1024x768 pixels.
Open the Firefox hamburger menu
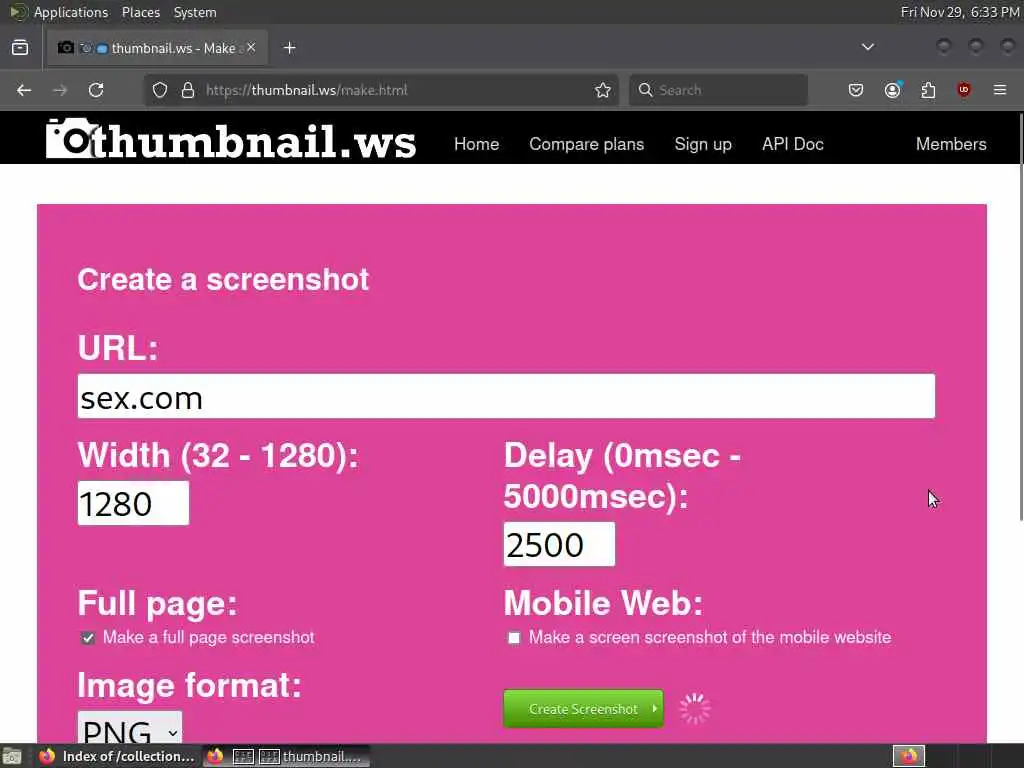[1000, 90]
